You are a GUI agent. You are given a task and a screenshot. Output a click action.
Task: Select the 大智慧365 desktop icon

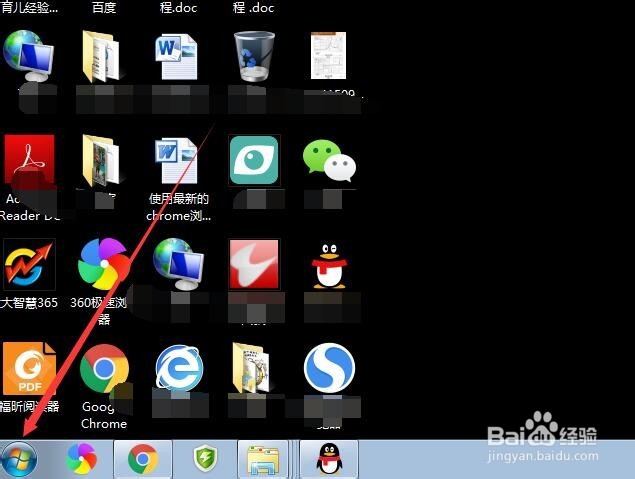(x=29, y=264)
